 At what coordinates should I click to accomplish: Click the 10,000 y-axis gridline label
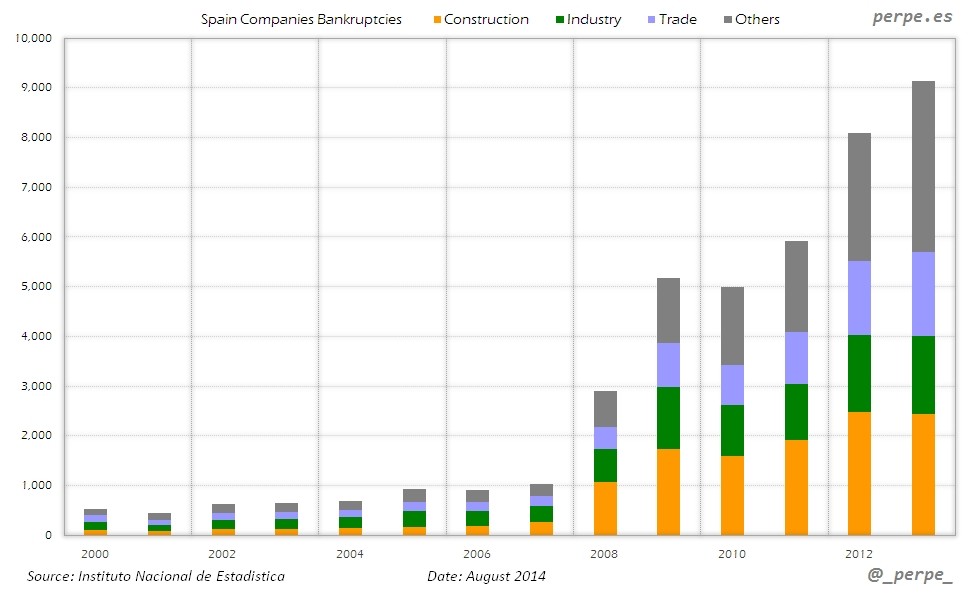coord(34,40)
